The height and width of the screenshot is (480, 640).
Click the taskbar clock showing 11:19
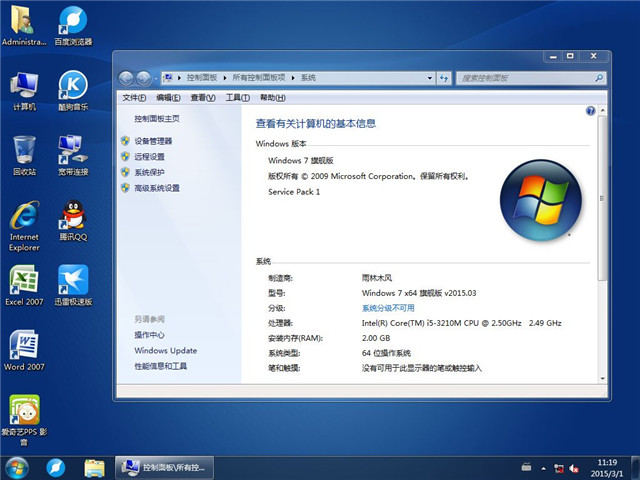(x=607, y=468)
